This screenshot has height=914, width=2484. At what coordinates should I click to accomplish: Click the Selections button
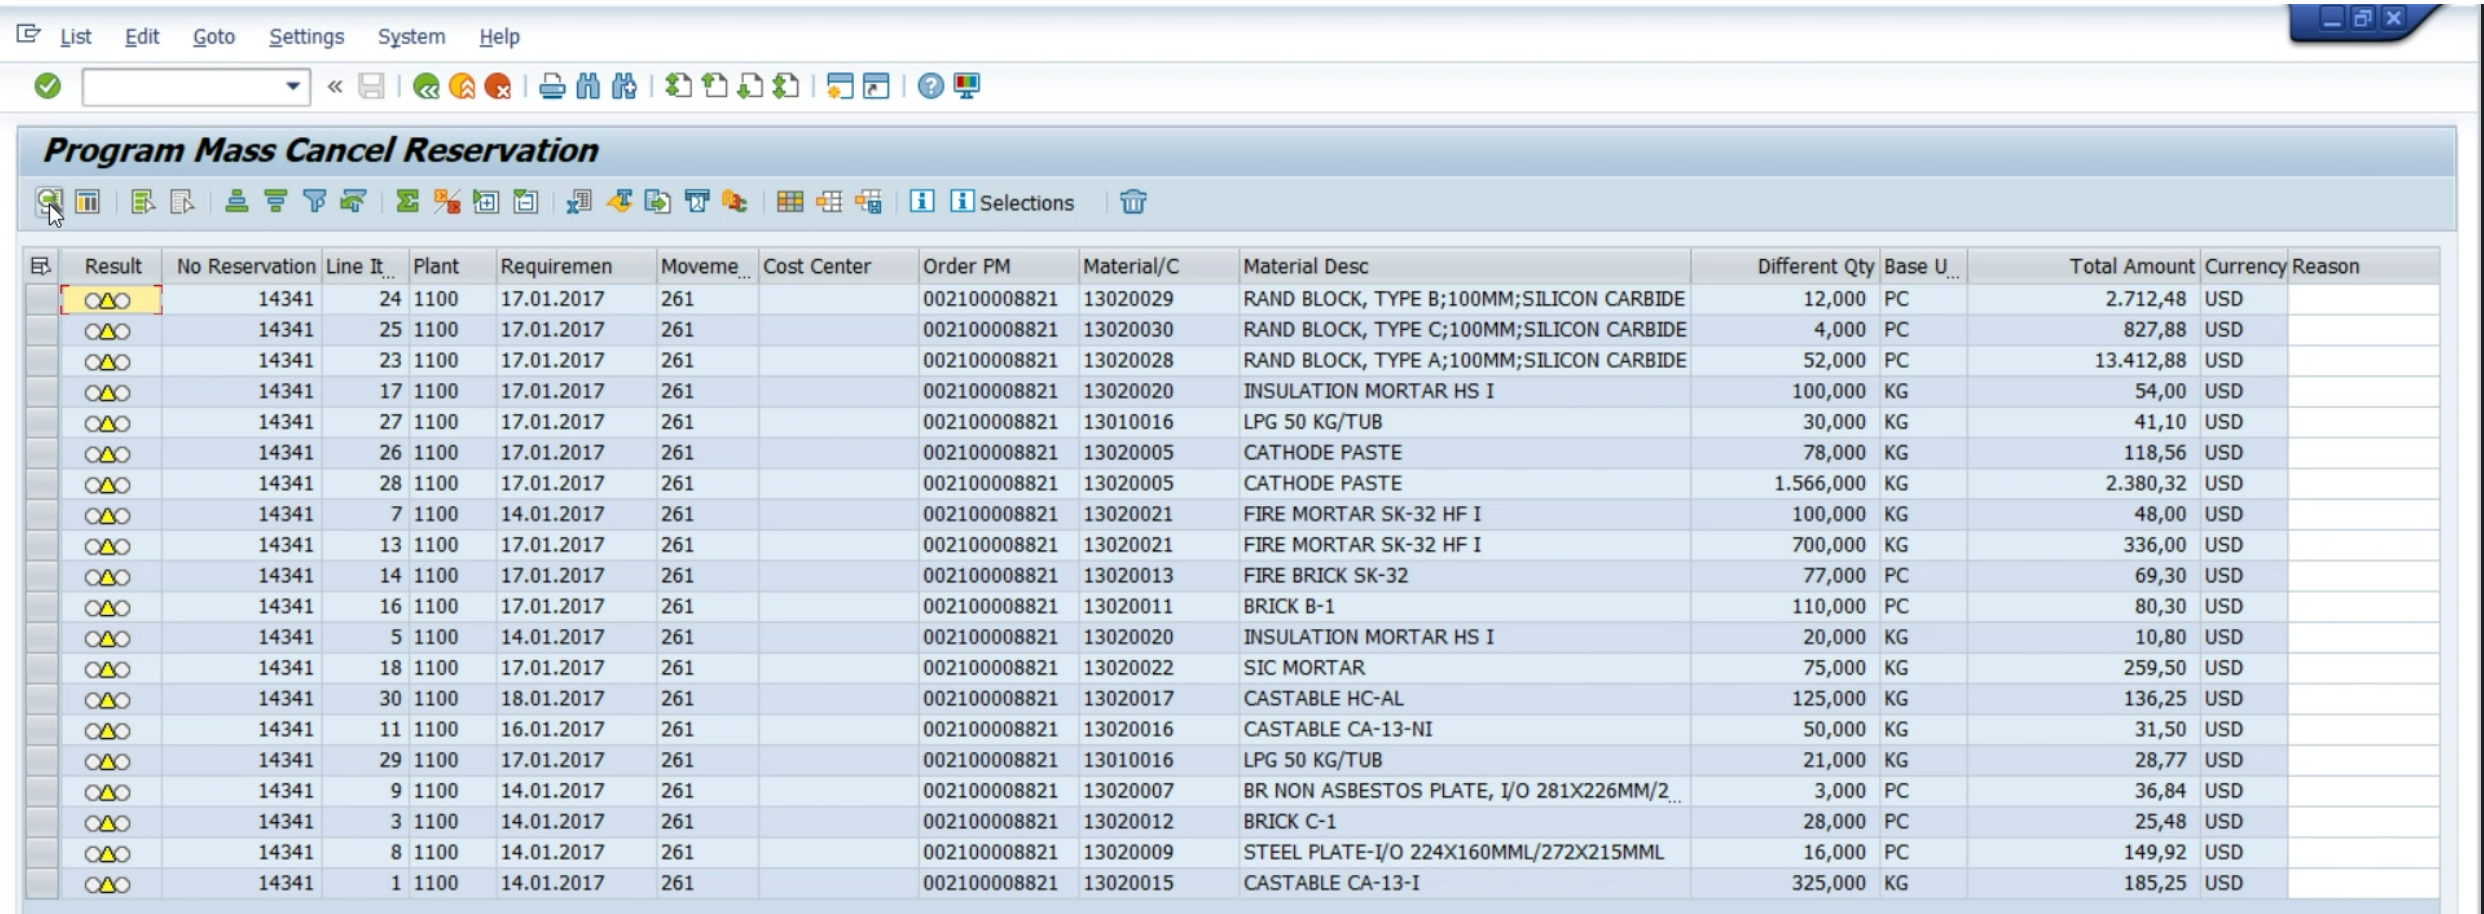point(1012,202)
